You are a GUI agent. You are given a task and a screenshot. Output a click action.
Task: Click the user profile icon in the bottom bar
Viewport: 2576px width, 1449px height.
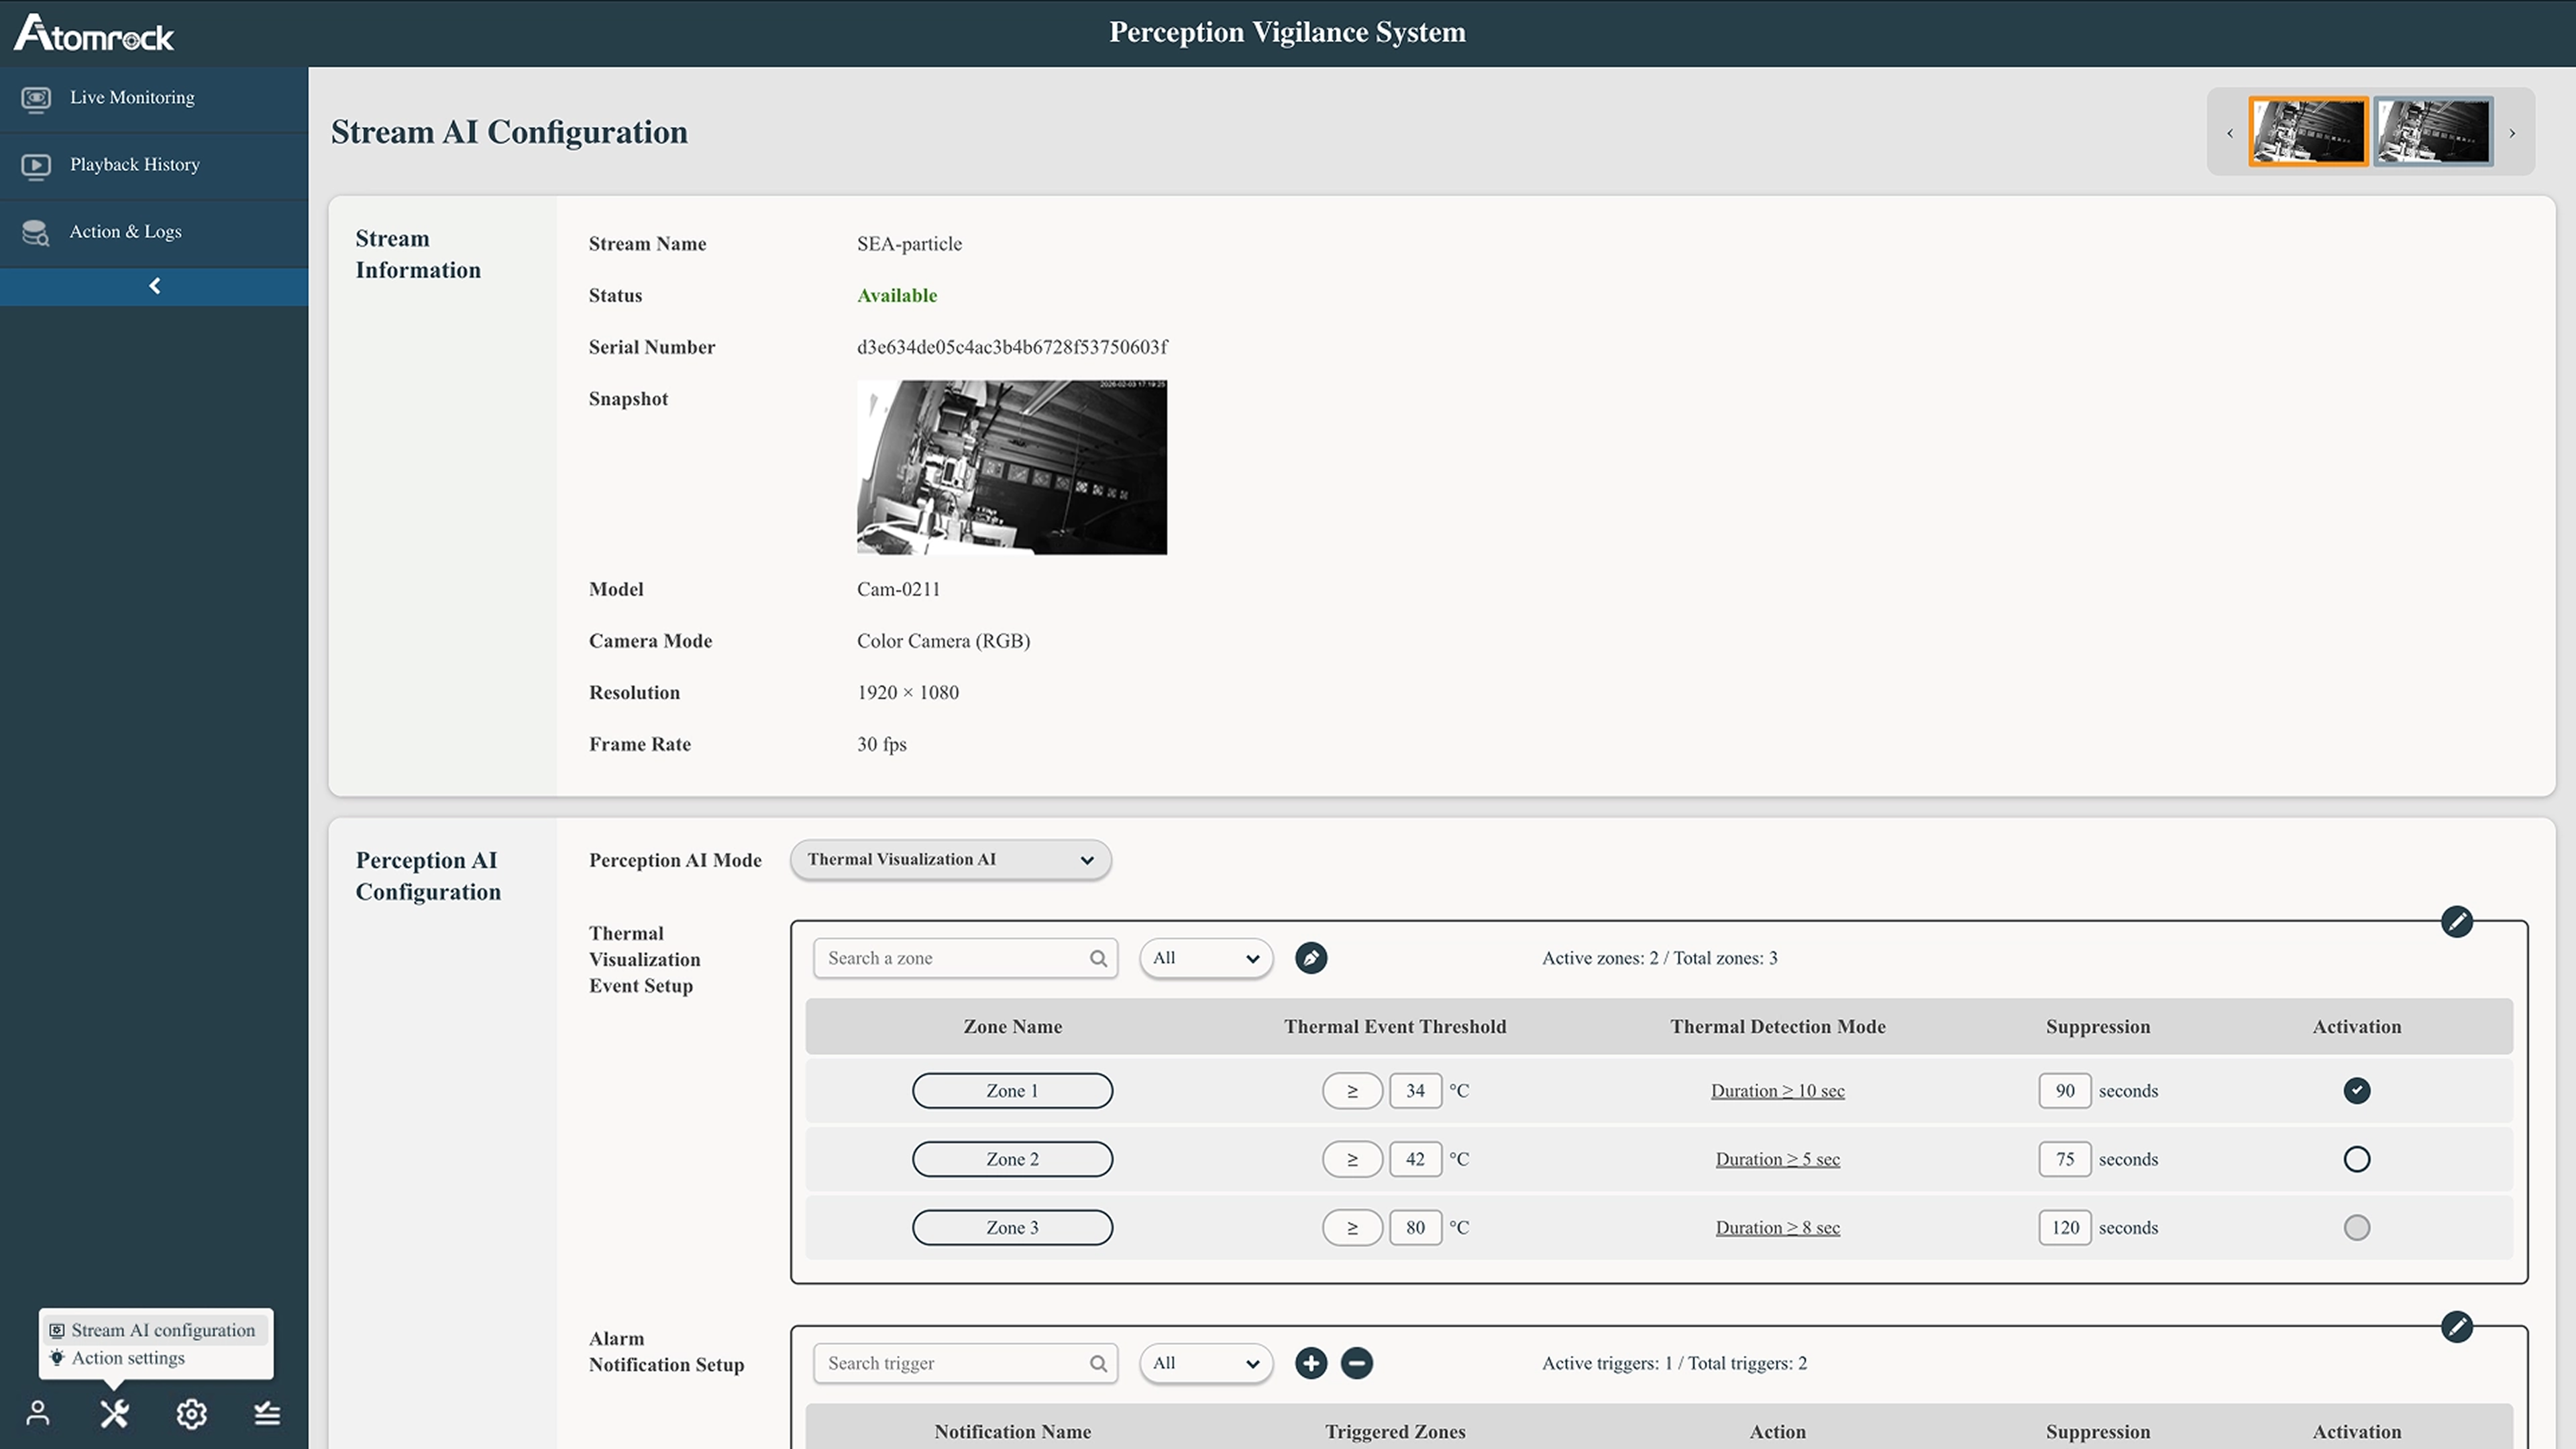(x=38, y=1413)
